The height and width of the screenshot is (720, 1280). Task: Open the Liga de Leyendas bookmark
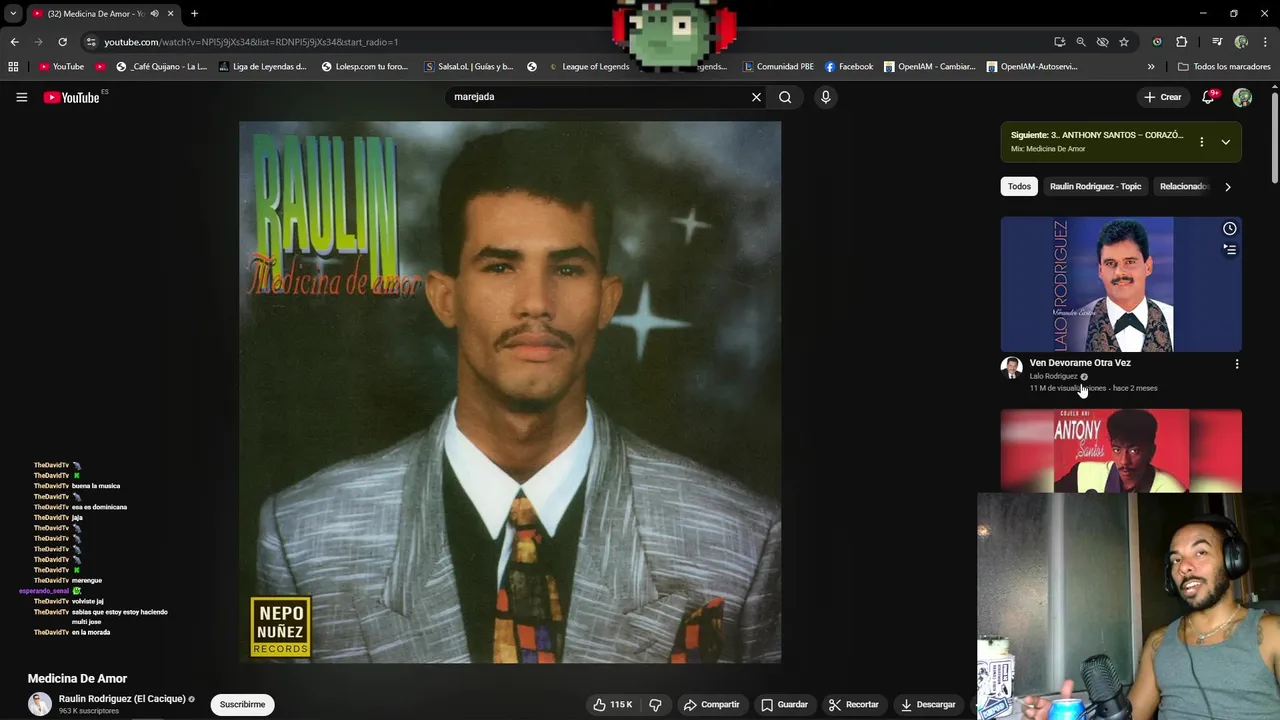pos(262,67)
